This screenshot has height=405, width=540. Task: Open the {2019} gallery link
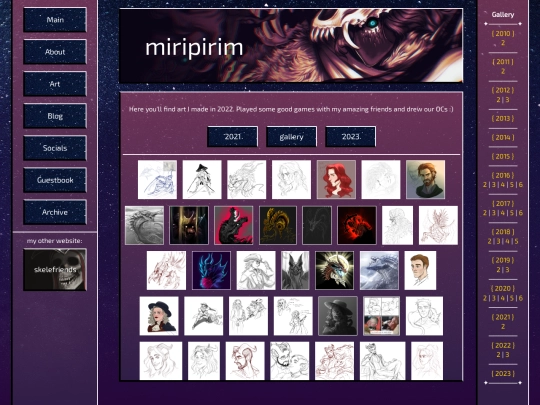[503, 260]
